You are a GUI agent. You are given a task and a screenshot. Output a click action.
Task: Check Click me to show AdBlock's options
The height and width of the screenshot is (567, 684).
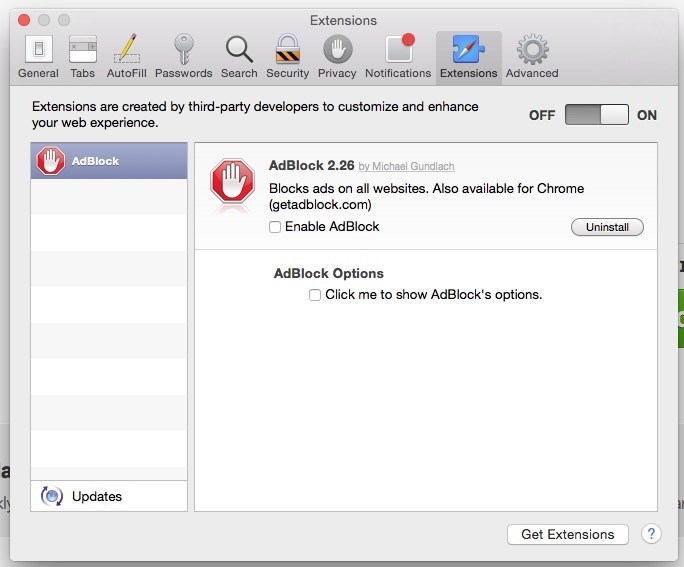tap(315, 295)
